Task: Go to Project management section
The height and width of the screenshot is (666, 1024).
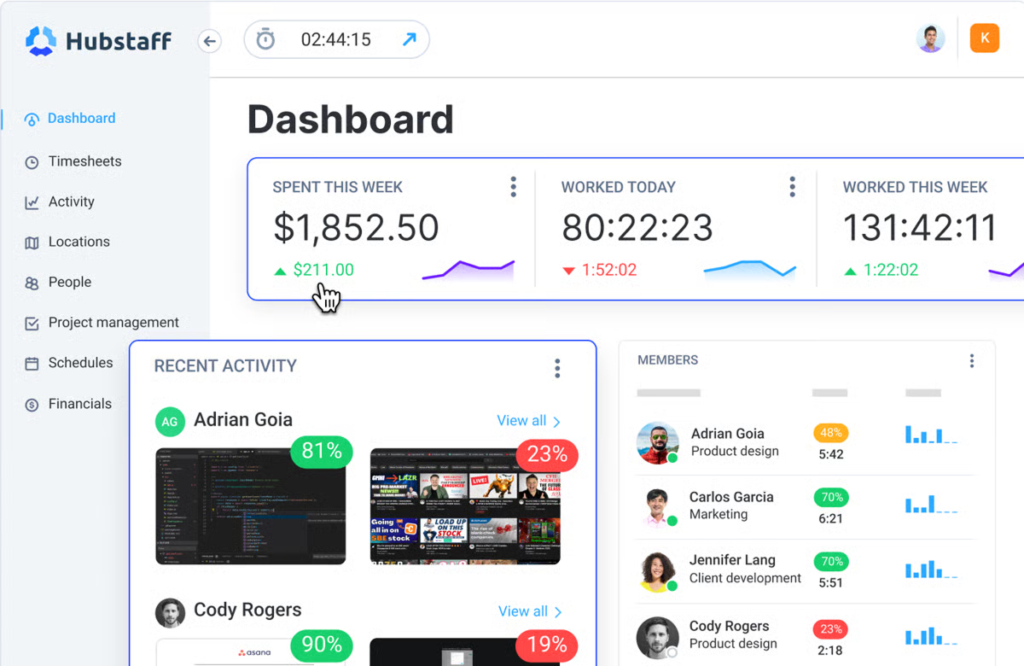Action: [113, 322]
